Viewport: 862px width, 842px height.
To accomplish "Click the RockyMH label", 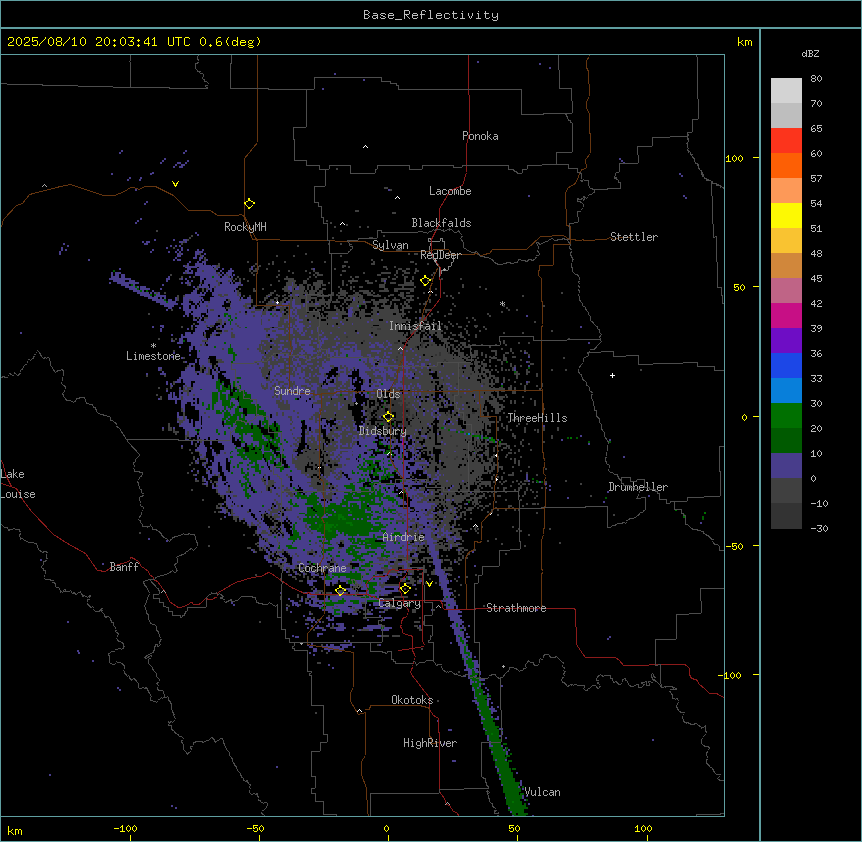I will tap(245, 227).
